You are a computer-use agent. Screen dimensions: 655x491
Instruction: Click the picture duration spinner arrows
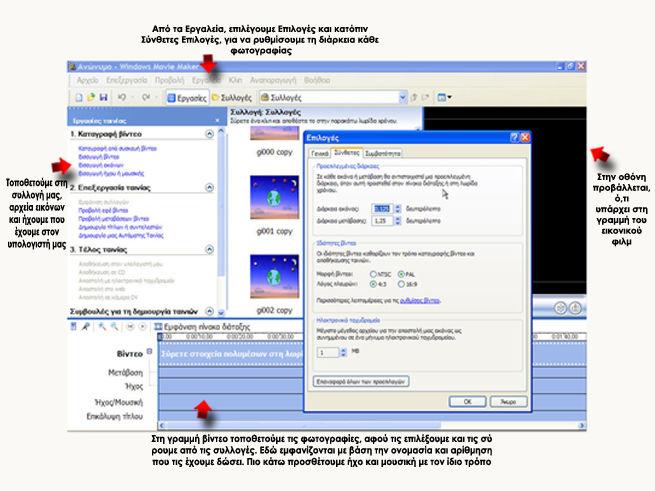click(x=398, y=209)
